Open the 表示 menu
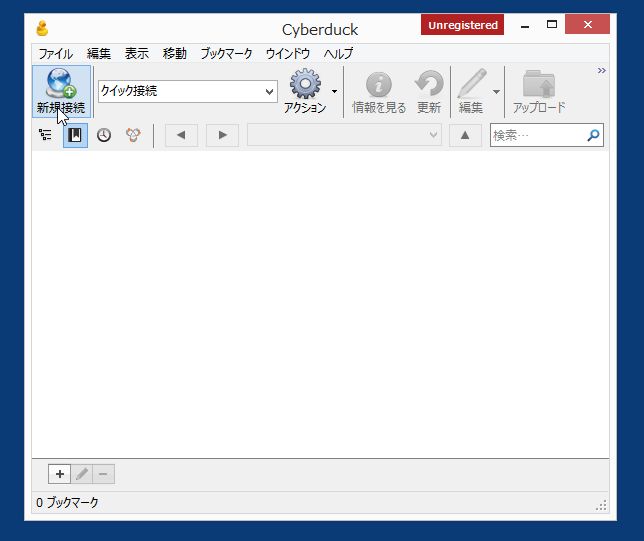The width and height of the screenshot is (644, 541). click(x=136, y=53)
